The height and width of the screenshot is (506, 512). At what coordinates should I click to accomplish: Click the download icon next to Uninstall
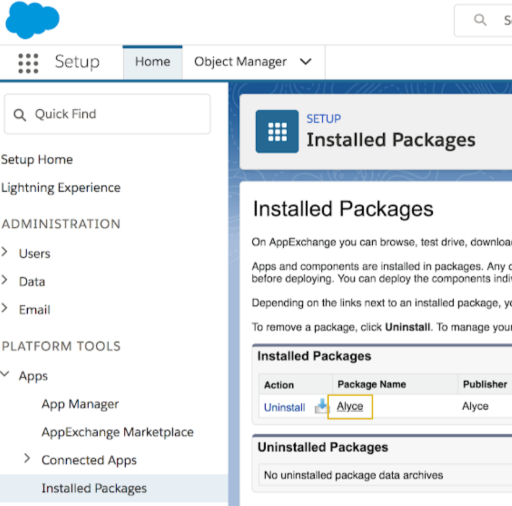pos(321,406)
